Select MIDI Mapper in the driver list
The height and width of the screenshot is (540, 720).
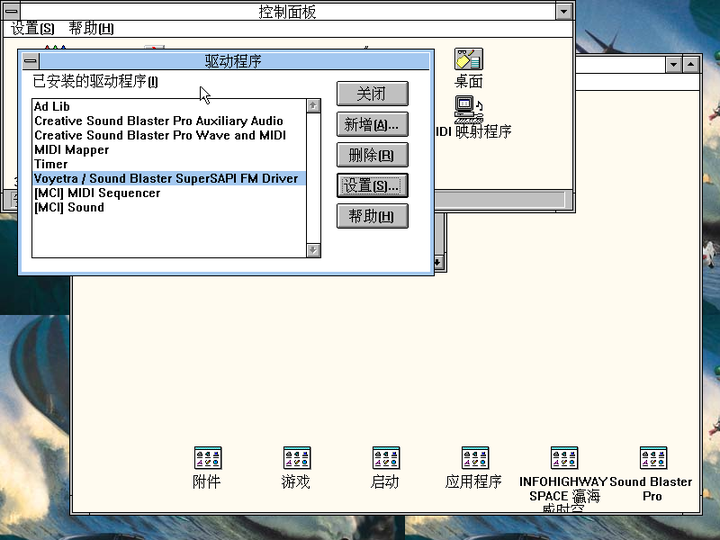72,150
